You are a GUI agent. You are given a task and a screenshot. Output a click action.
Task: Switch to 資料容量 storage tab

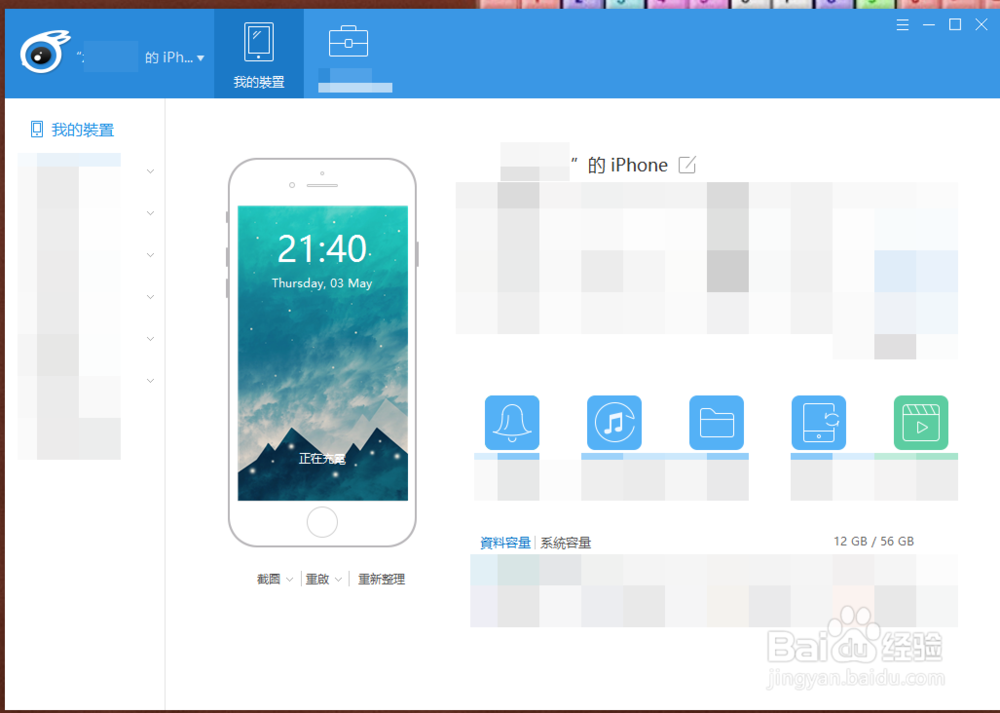505,543
